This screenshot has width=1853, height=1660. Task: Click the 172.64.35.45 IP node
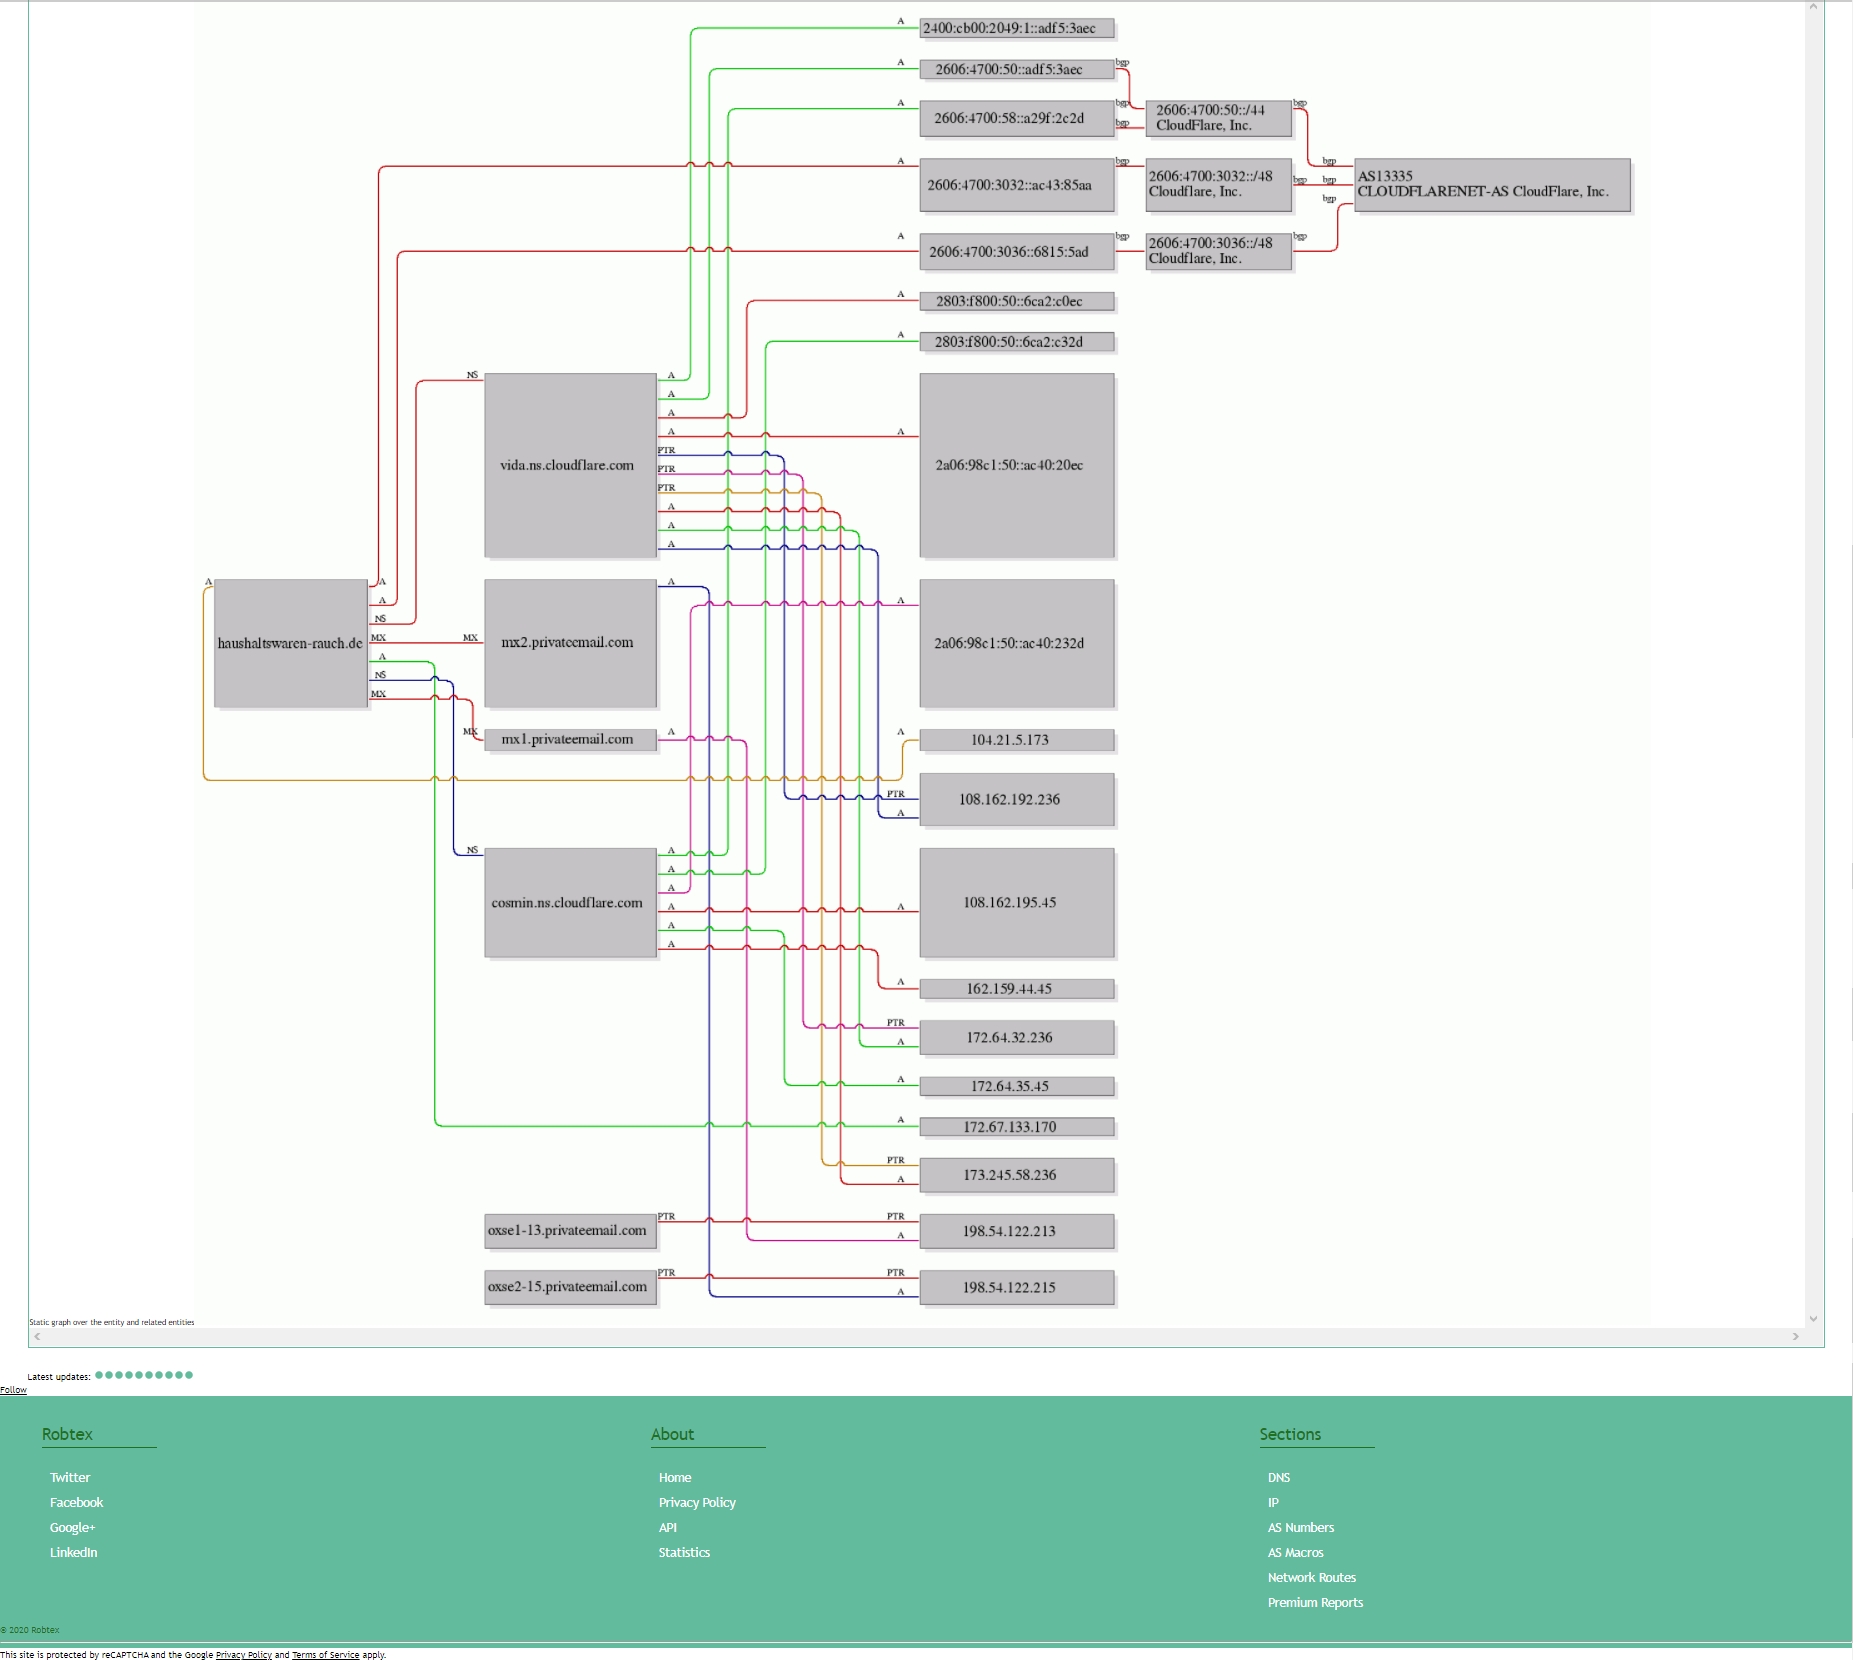[x=1017, y=1086]
